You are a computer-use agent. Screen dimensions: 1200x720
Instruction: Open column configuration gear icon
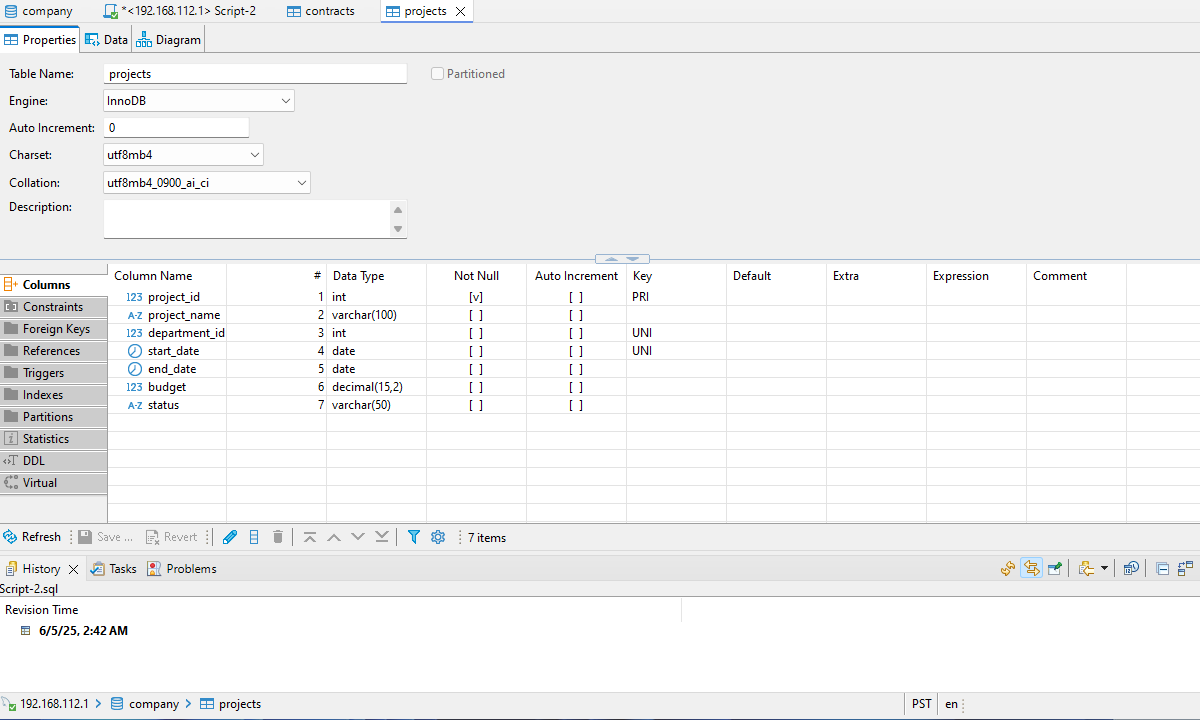coord(438,537)
